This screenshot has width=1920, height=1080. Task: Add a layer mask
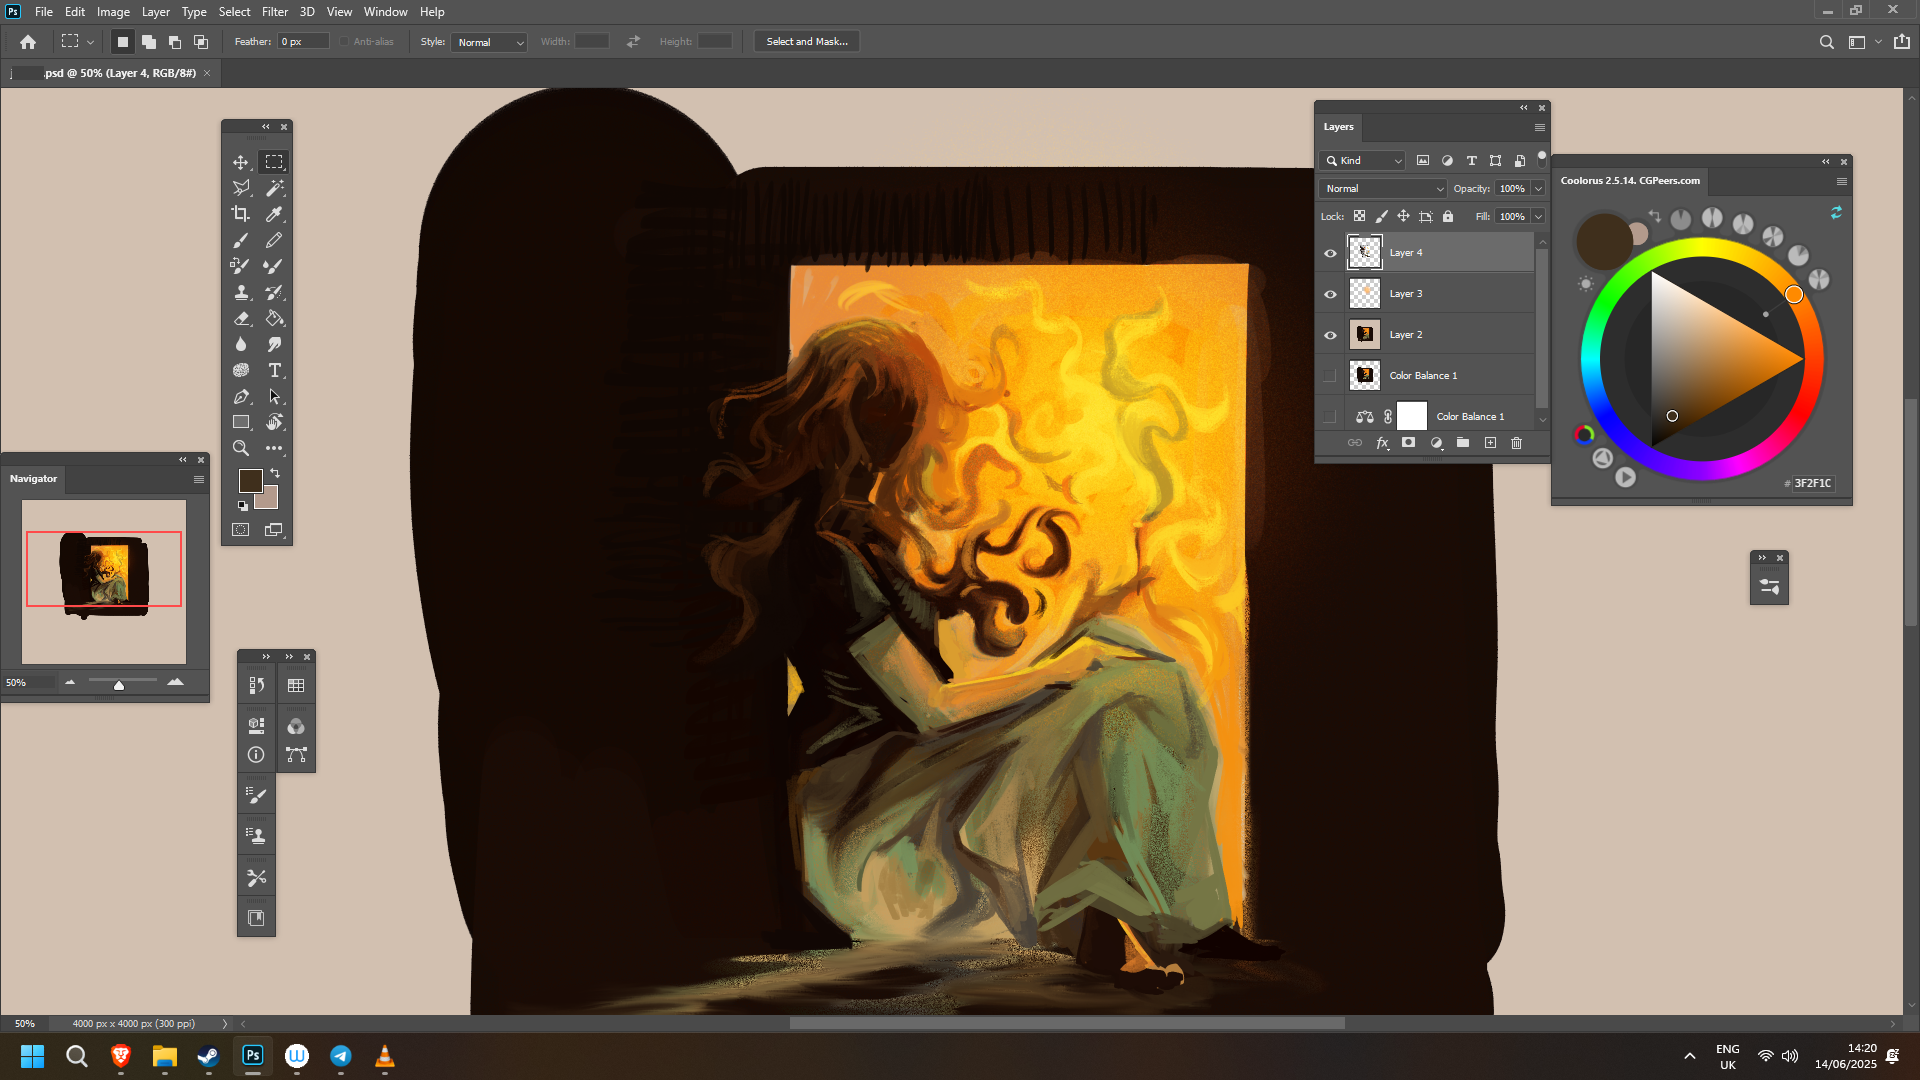coord(1408,443)
